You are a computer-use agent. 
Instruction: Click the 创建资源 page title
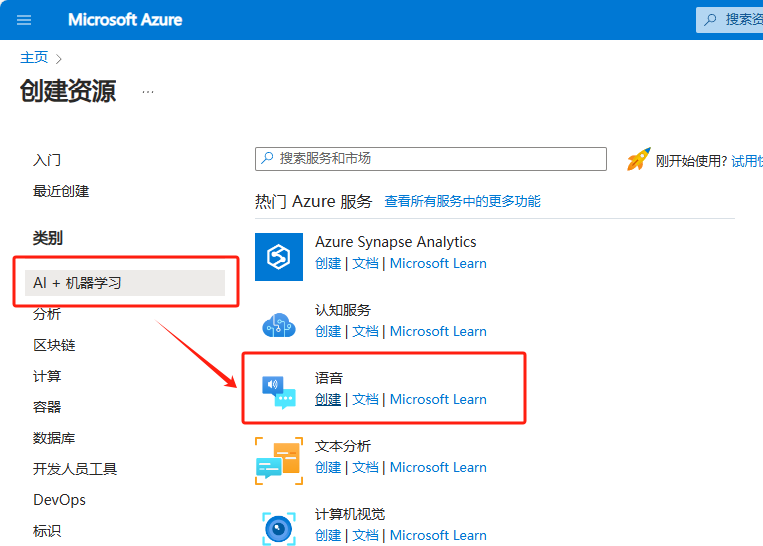[x=68, y=91]
